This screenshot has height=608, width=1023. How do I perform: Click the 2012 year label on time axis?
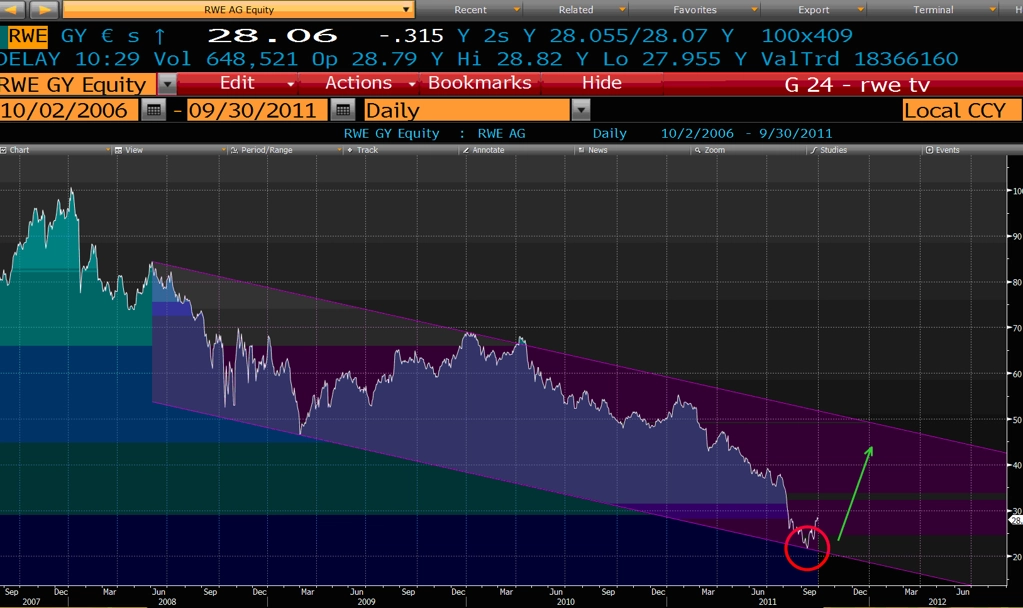(x=938, y=601)
